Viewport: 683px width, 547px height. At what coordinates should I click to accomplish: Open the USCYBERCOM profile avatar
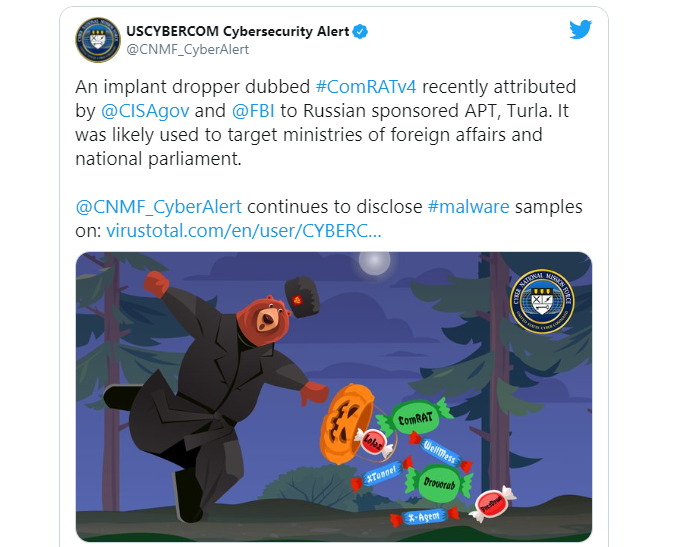click(x=98, y=40)
